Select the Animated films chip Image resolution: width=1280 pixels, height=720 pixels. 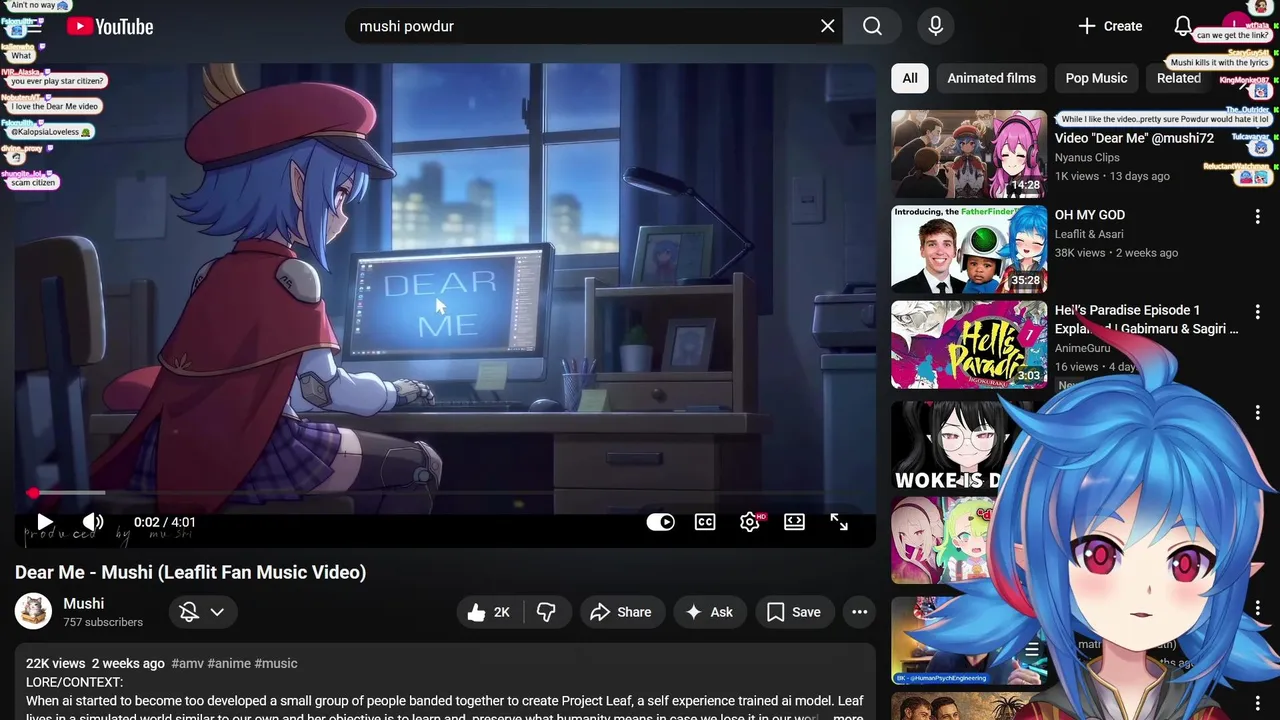pos(991,78)
